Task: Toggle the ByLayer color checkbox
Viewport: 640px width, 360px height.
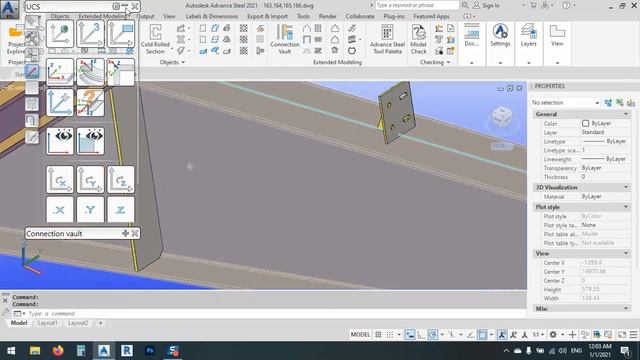Action: pos(585,123)
